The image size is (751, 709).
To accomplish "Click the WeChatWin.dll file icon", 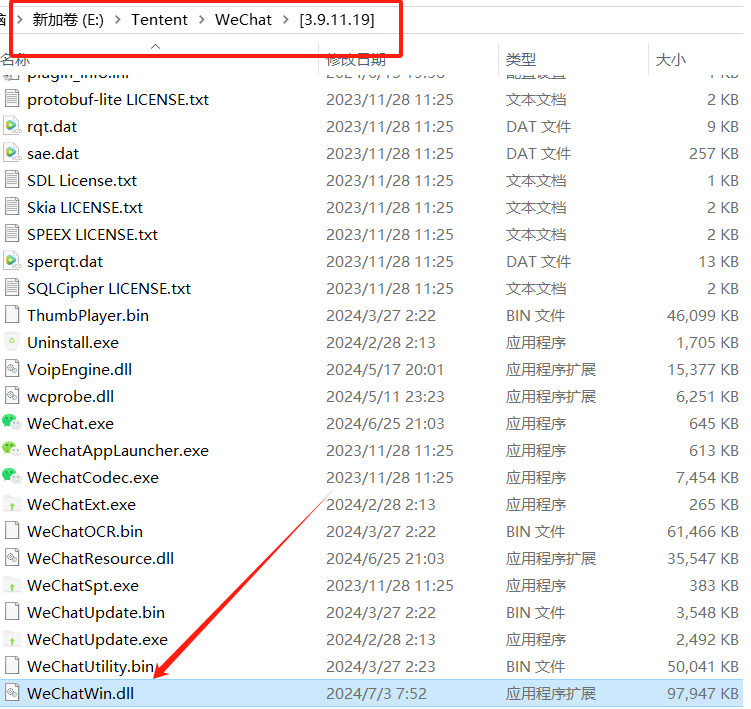I will (x=12, y=692).
